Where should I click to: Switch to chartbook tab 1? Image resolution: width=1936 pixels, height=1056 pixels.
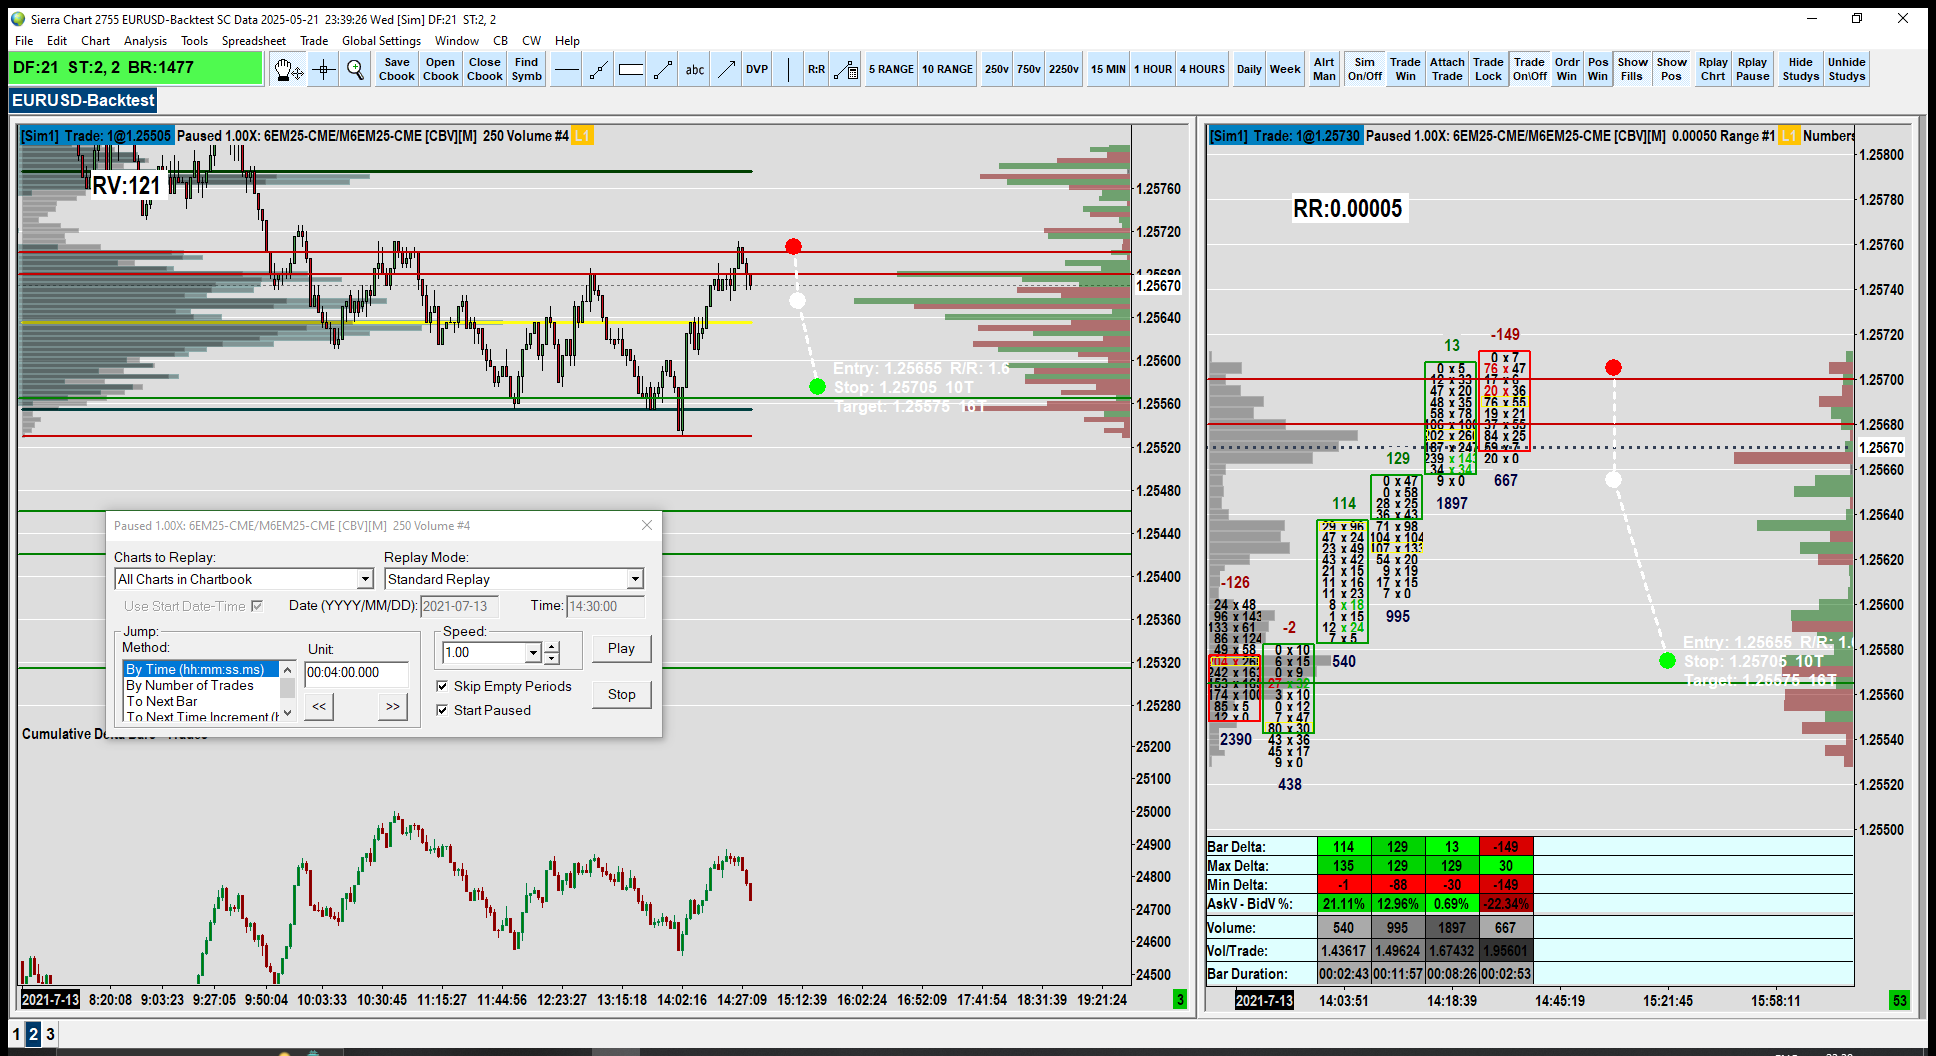[x=16, y=1034]
